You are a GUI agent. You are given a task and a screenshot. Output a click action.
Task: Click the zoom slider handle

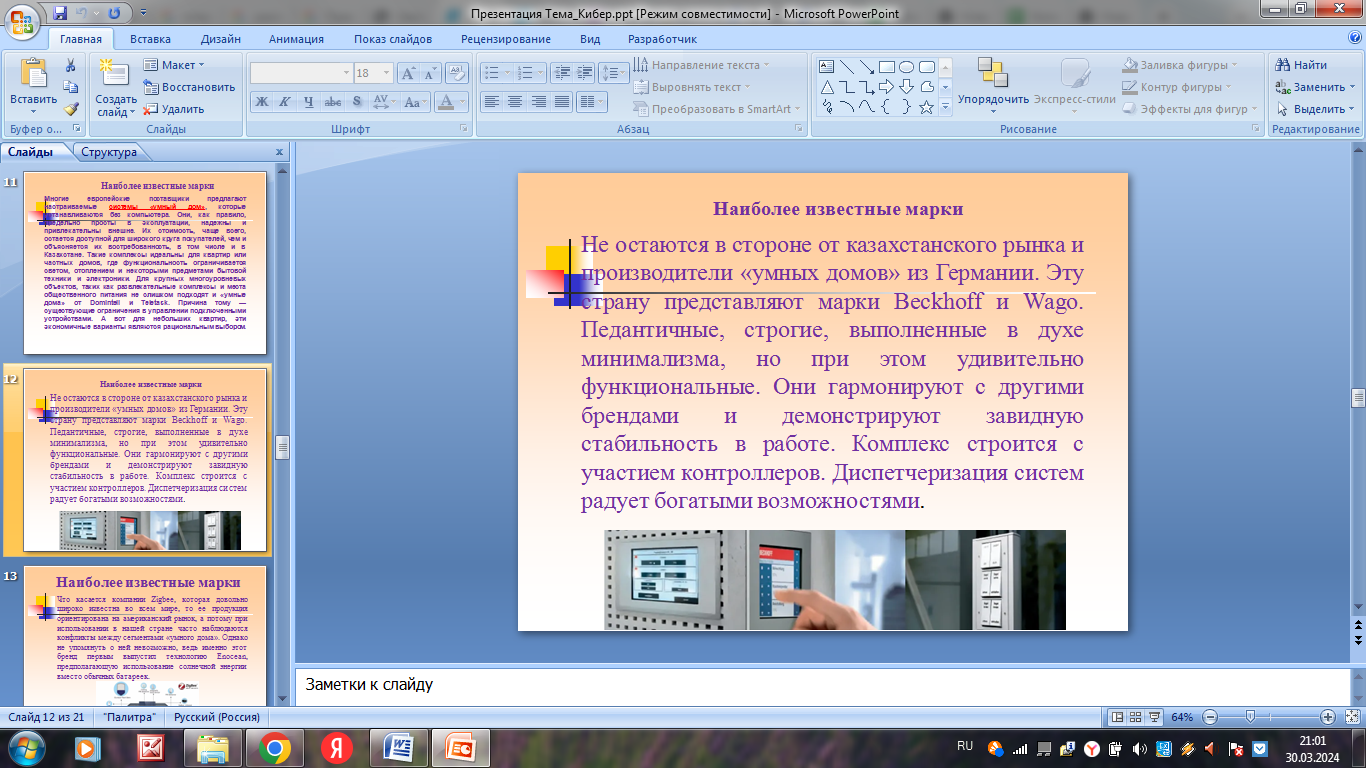point(1250,717)
